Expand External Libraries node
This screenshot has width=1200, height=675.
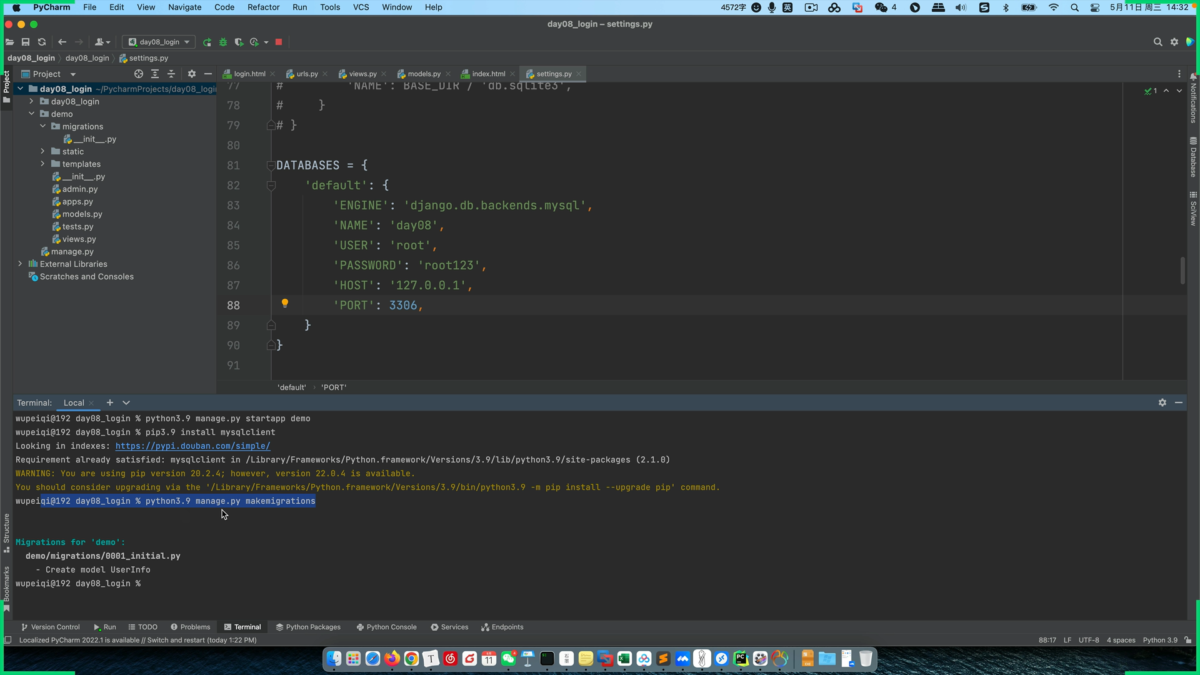pyautogui.click(x=20, y=264)
